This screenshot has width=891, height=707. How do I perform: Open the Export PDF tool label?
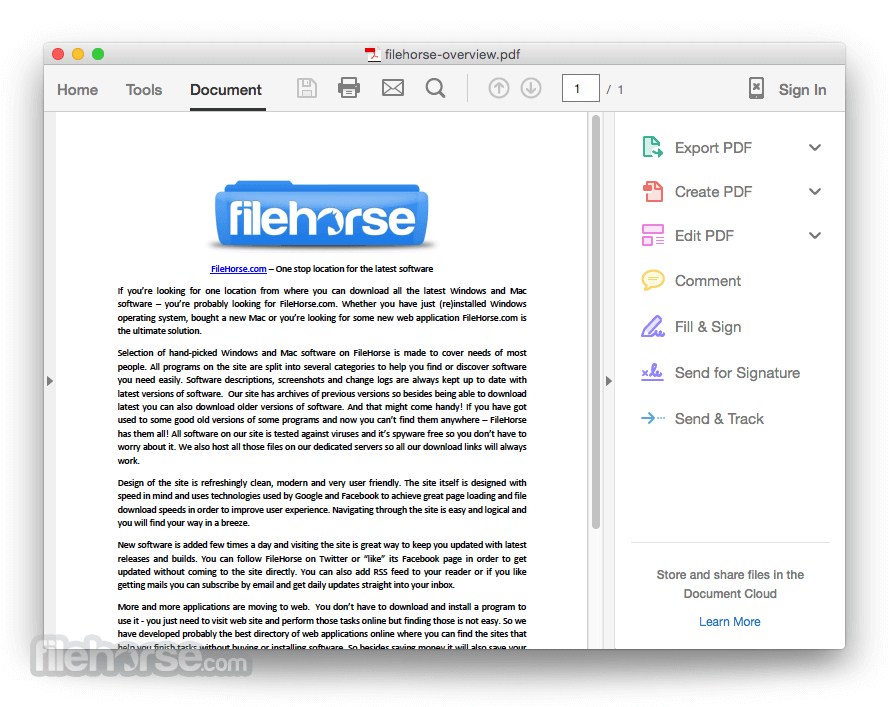[x=713, y=148]
